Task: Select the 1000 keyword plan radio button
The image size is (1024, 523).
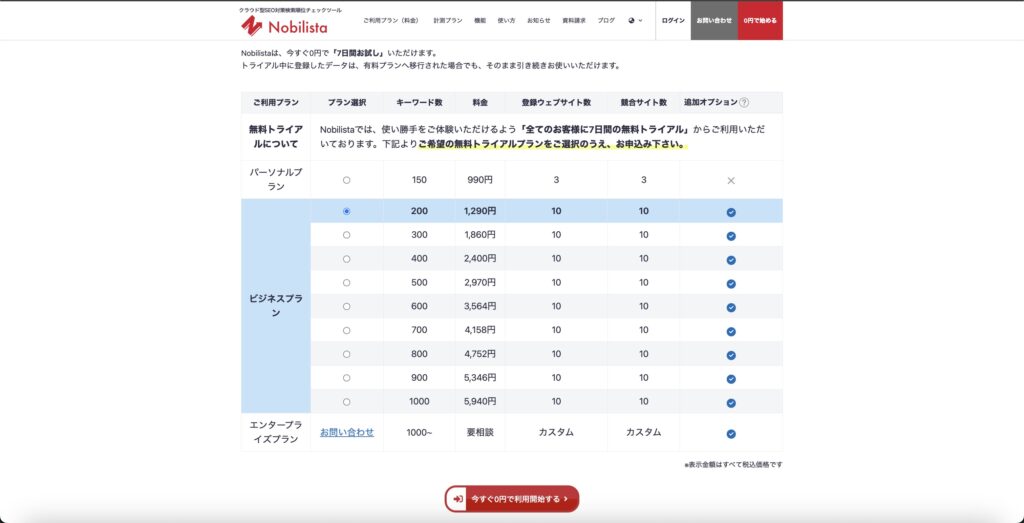Action: coord(346,402)
